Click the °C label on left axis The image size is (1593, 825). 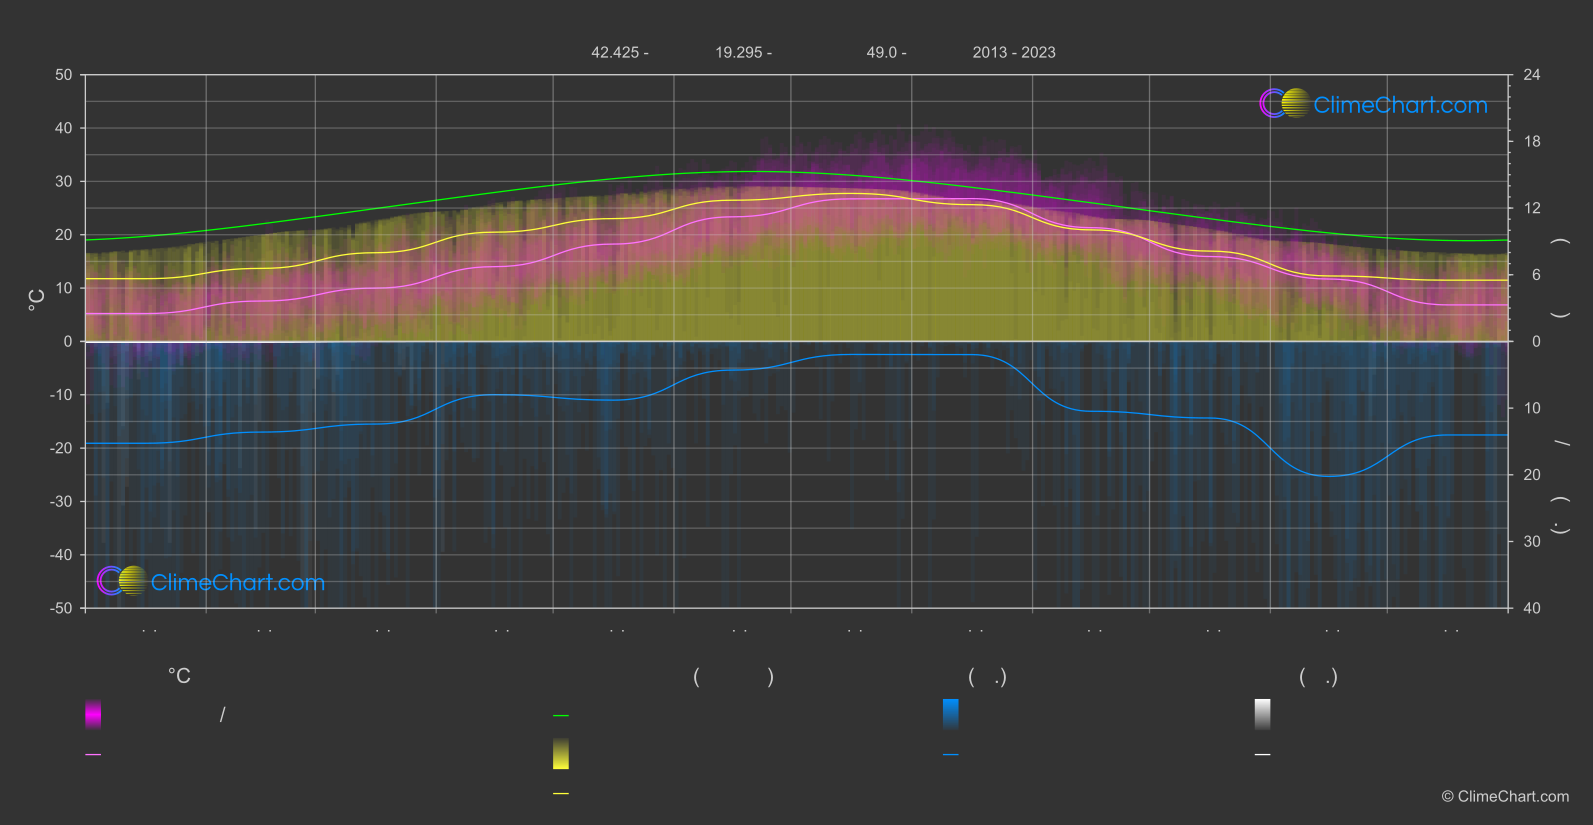point(37,300)
